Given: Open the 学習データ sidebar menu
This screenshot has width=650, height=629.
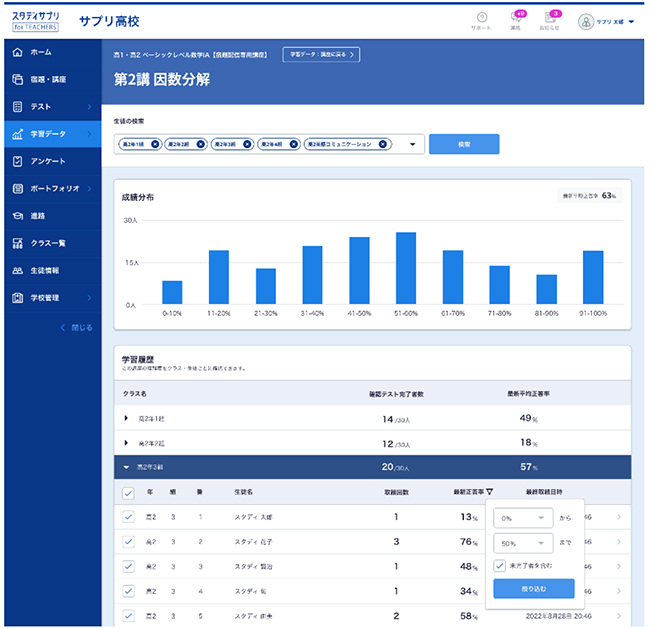Looking at the screenshot, I should [x=50, y=133].
